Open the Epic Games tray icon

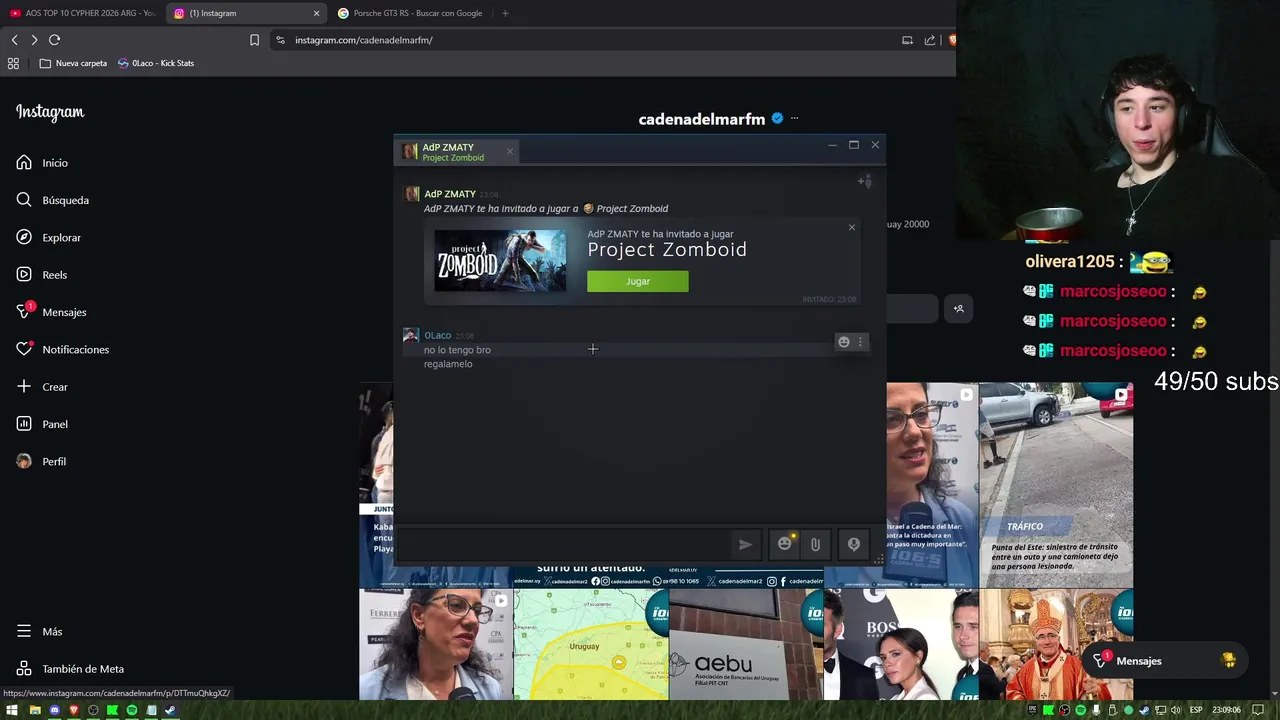click(1032, 710)
